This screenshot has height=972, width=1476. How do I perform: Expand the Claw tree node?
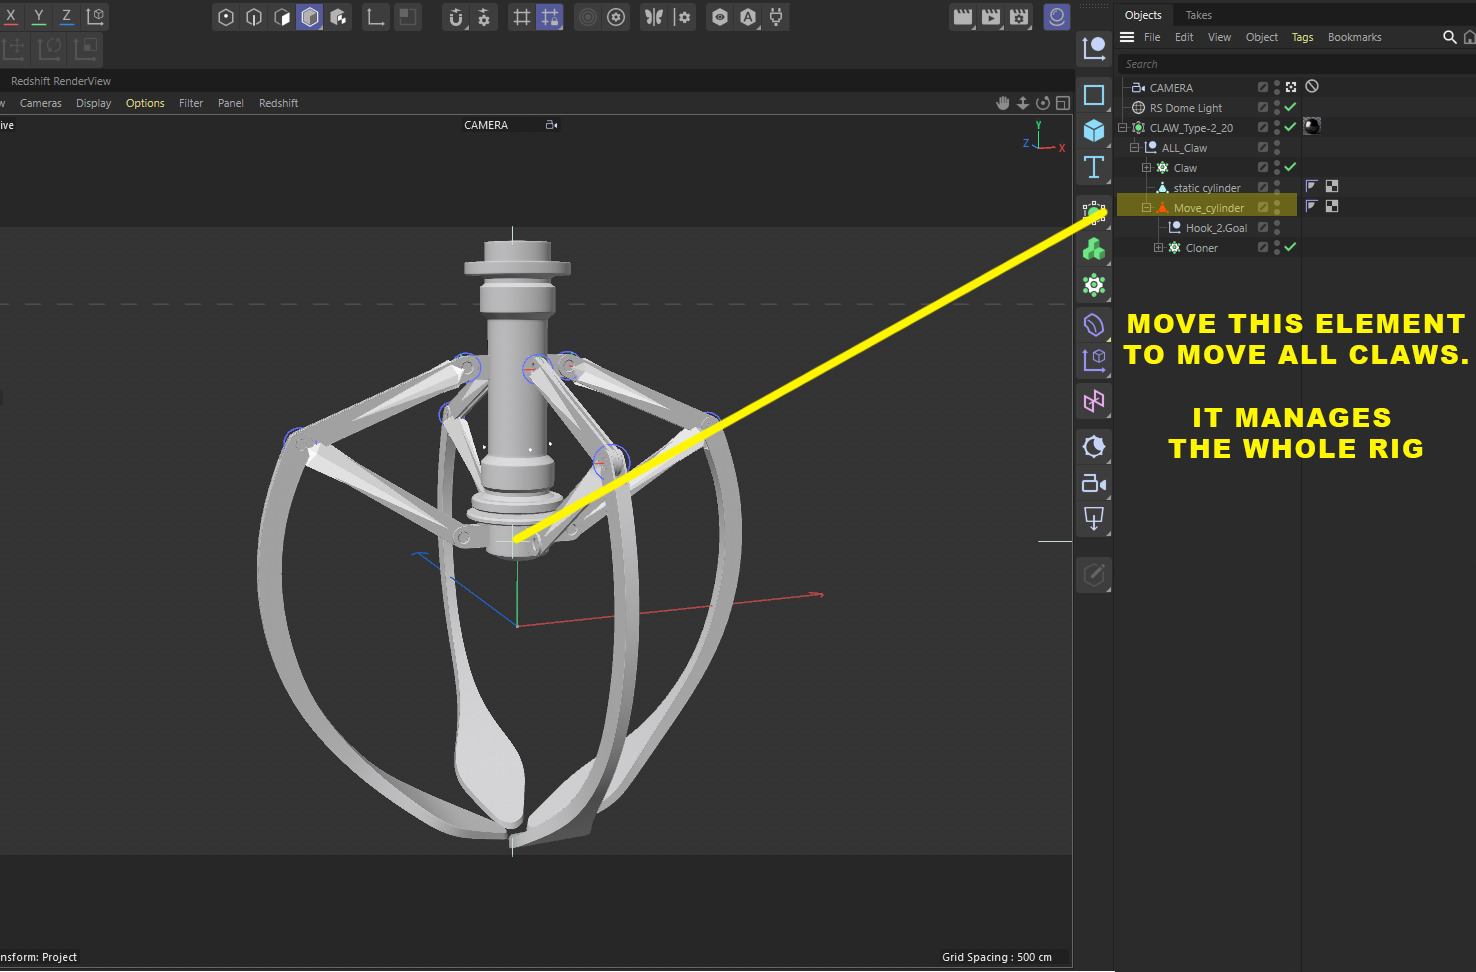(x=1147, y=167)
